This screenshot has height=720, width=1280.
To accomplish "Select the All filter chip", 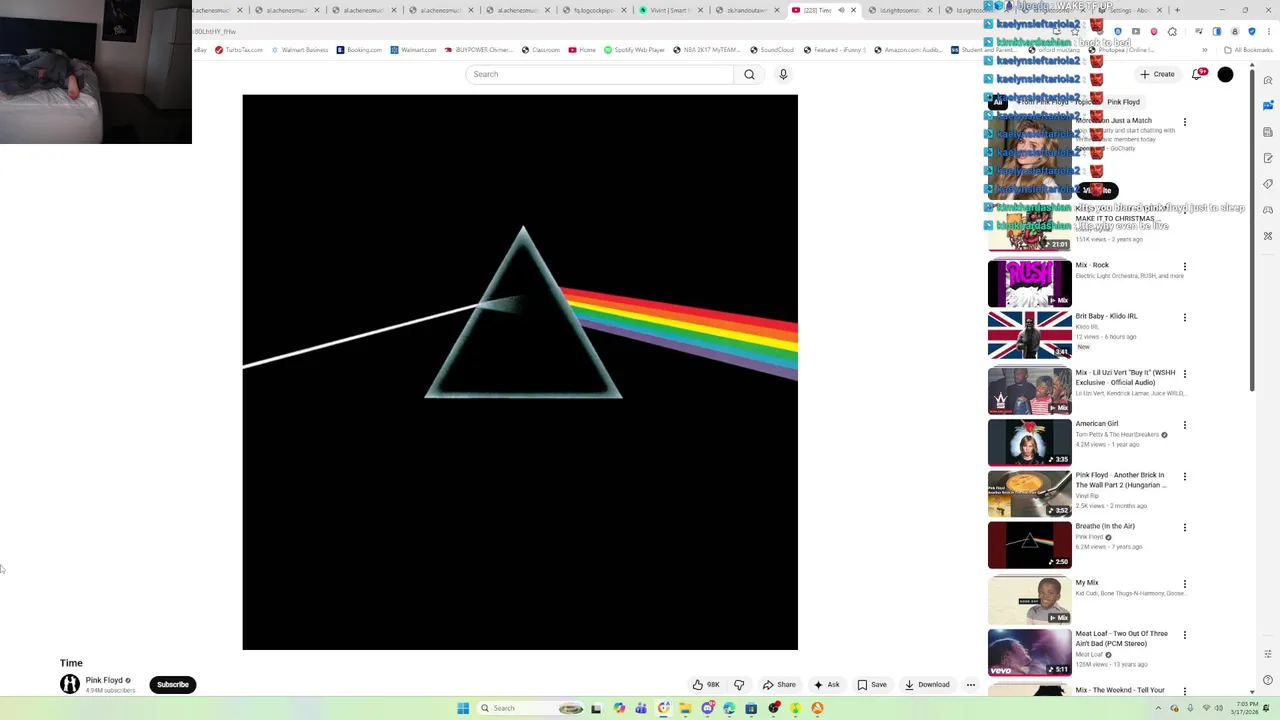I will point(998,102).
